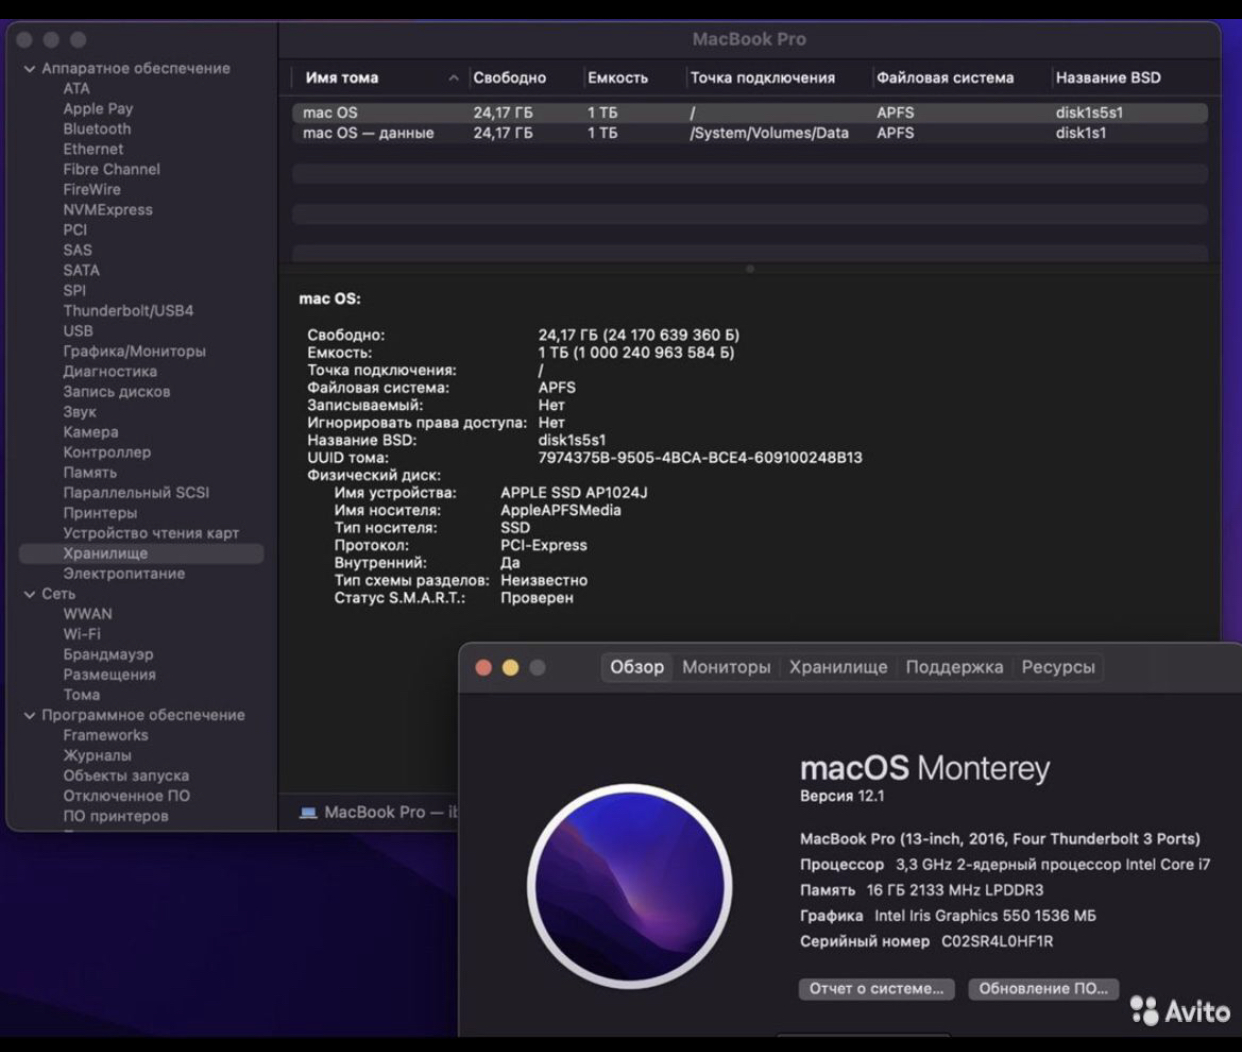Sort by the Емкость column header
1242x1052 pixels.
618,78
